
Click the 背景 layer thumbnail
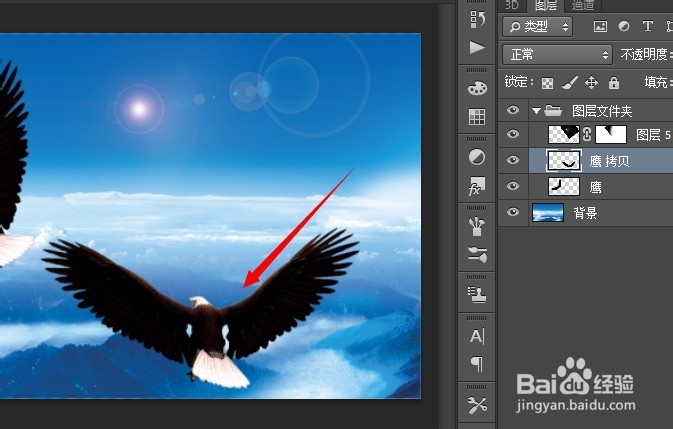[x=548, y=212]
